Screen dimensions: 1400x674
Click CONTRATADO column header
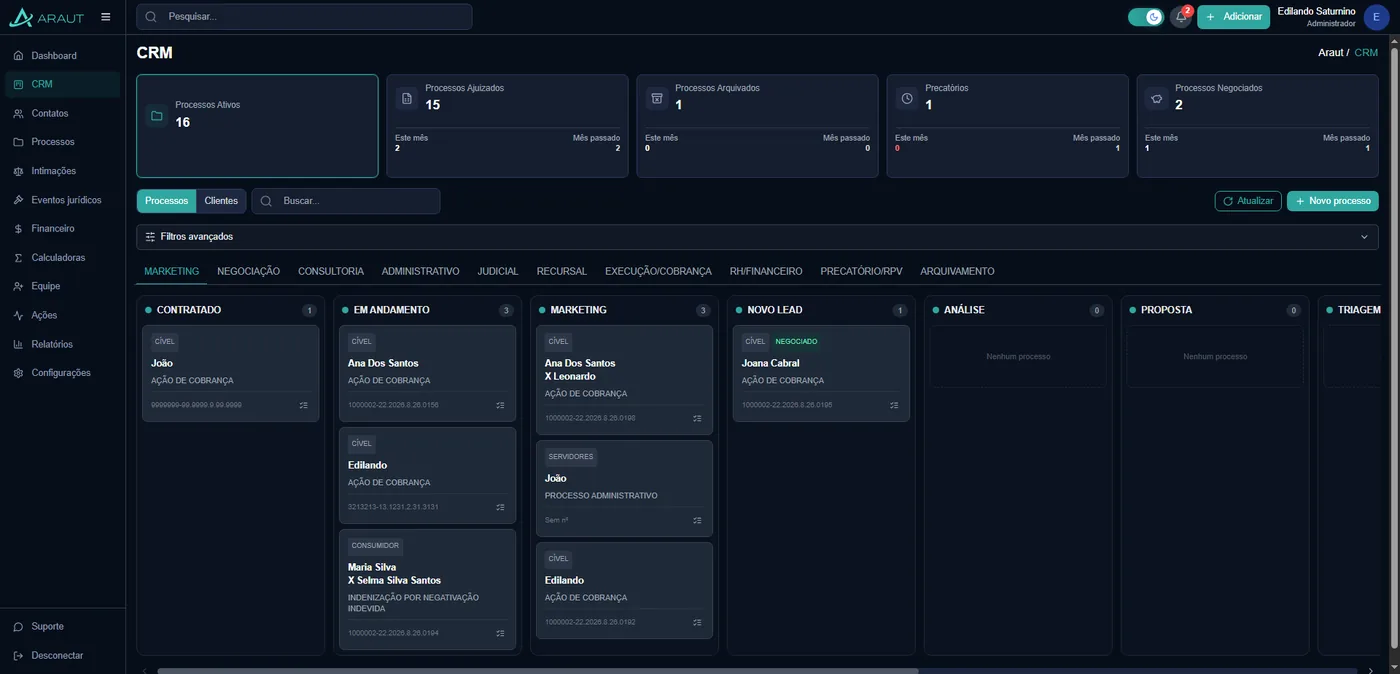(x=189, y=310)
